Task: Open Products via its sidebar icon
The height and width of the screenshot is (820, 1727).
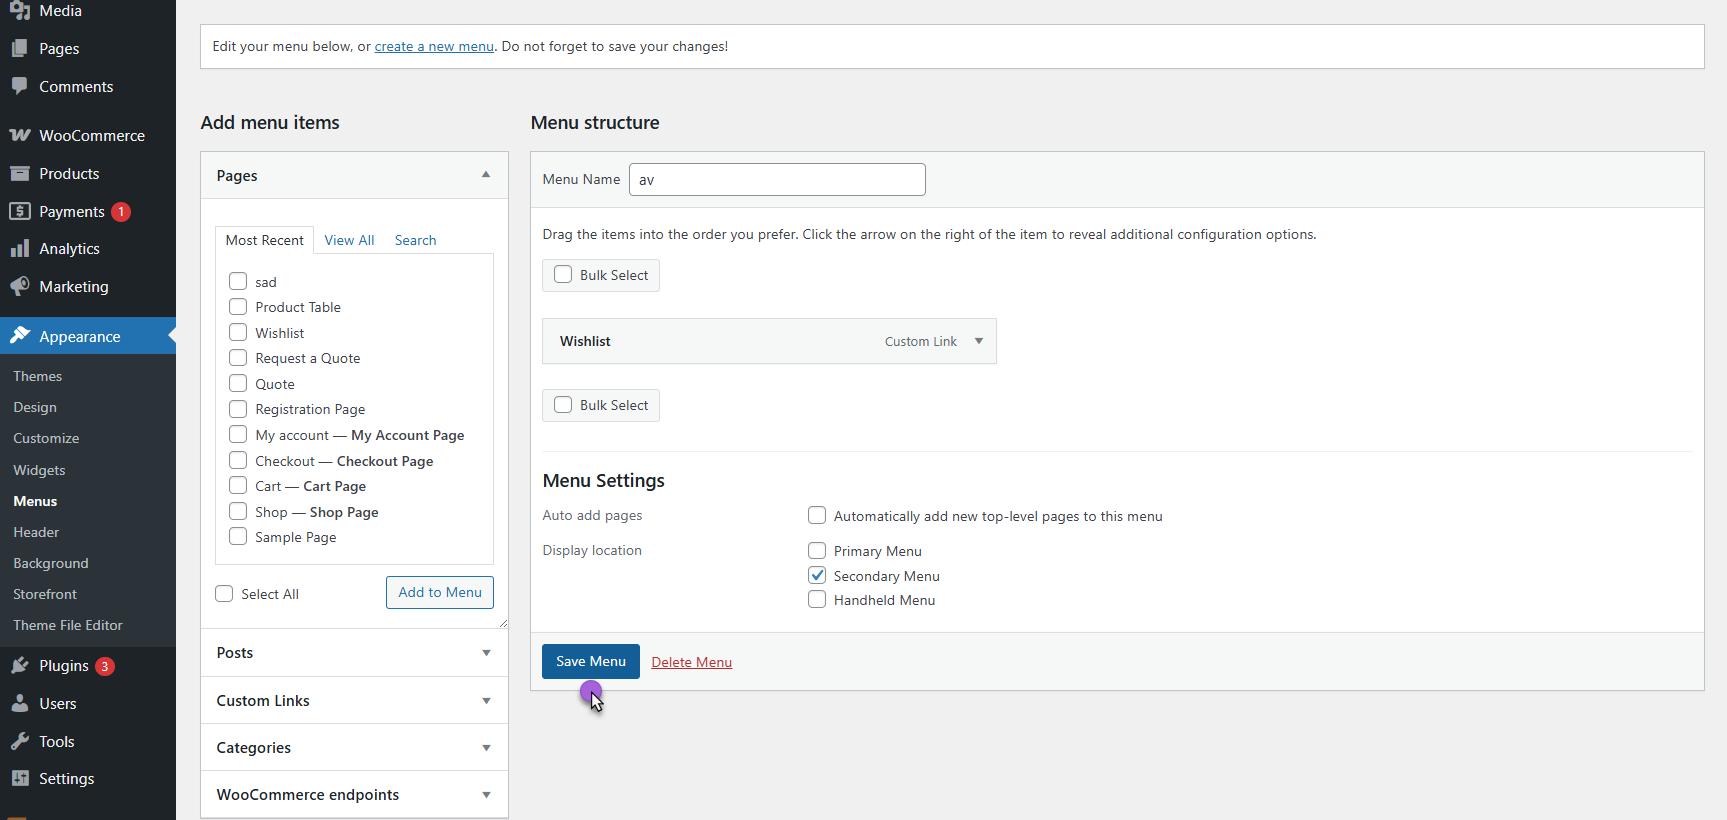Action: tap(20, 174)
